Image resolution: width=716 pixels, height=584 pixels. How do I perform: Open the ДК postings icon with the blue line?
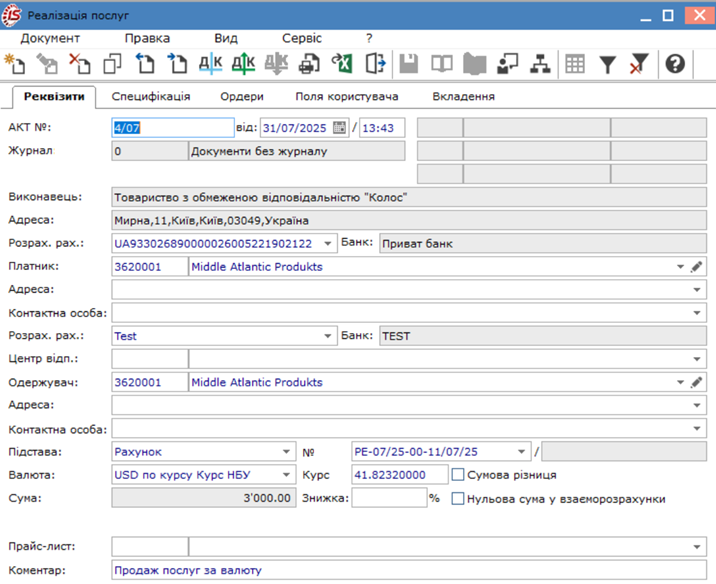click(211, 63)
